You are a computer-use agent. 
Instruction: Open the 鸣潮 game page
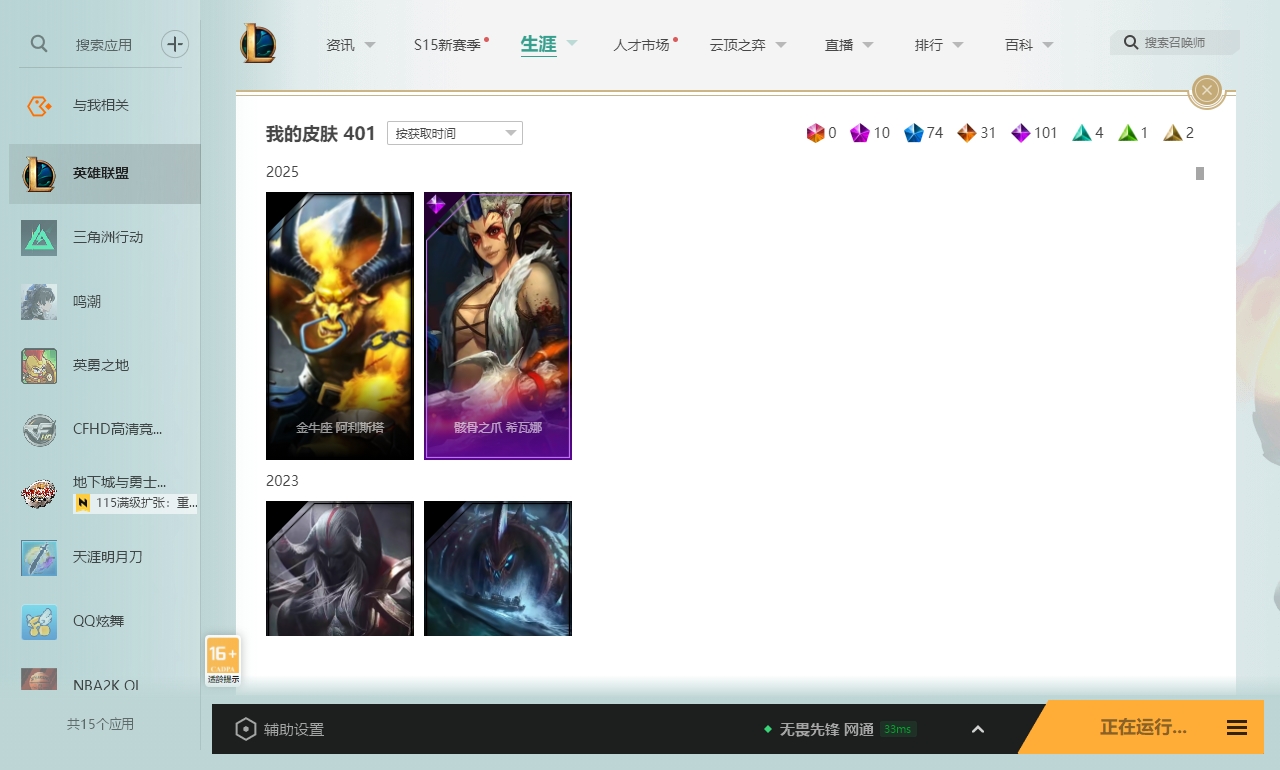tap(100, 301)
